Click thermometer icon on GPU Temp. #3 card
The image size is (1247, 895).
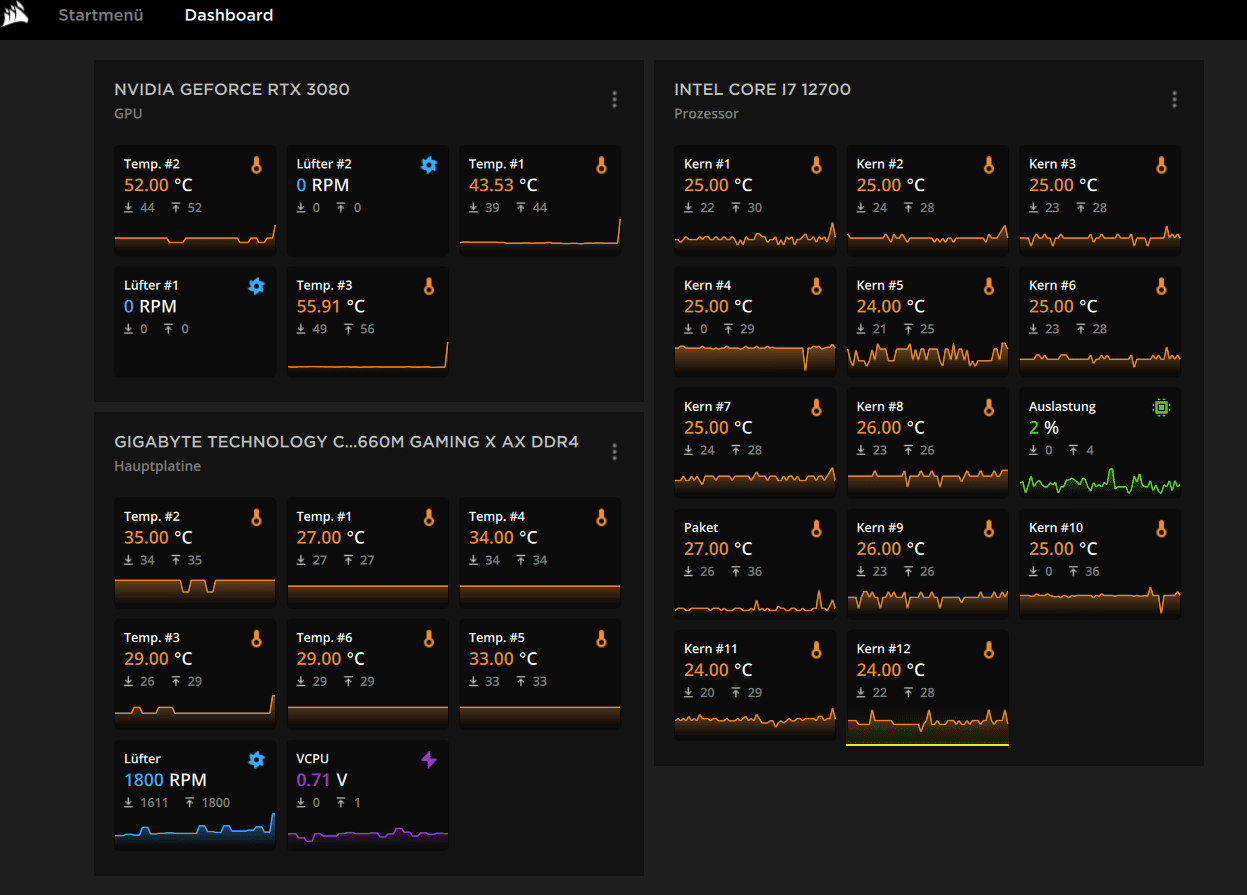tap(429, 286)
